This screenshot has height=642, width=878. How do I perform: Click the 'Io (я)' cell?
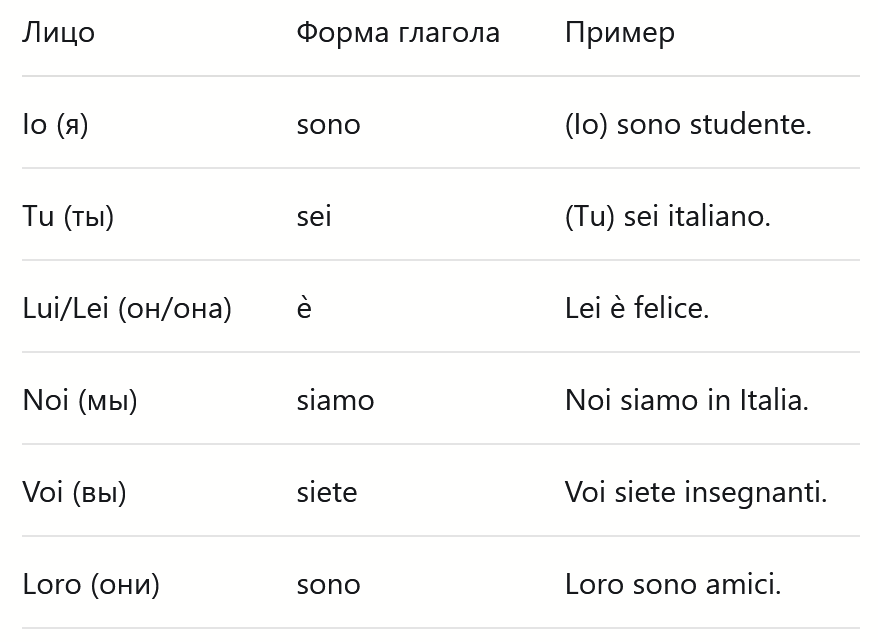click(x=55, y=125)
